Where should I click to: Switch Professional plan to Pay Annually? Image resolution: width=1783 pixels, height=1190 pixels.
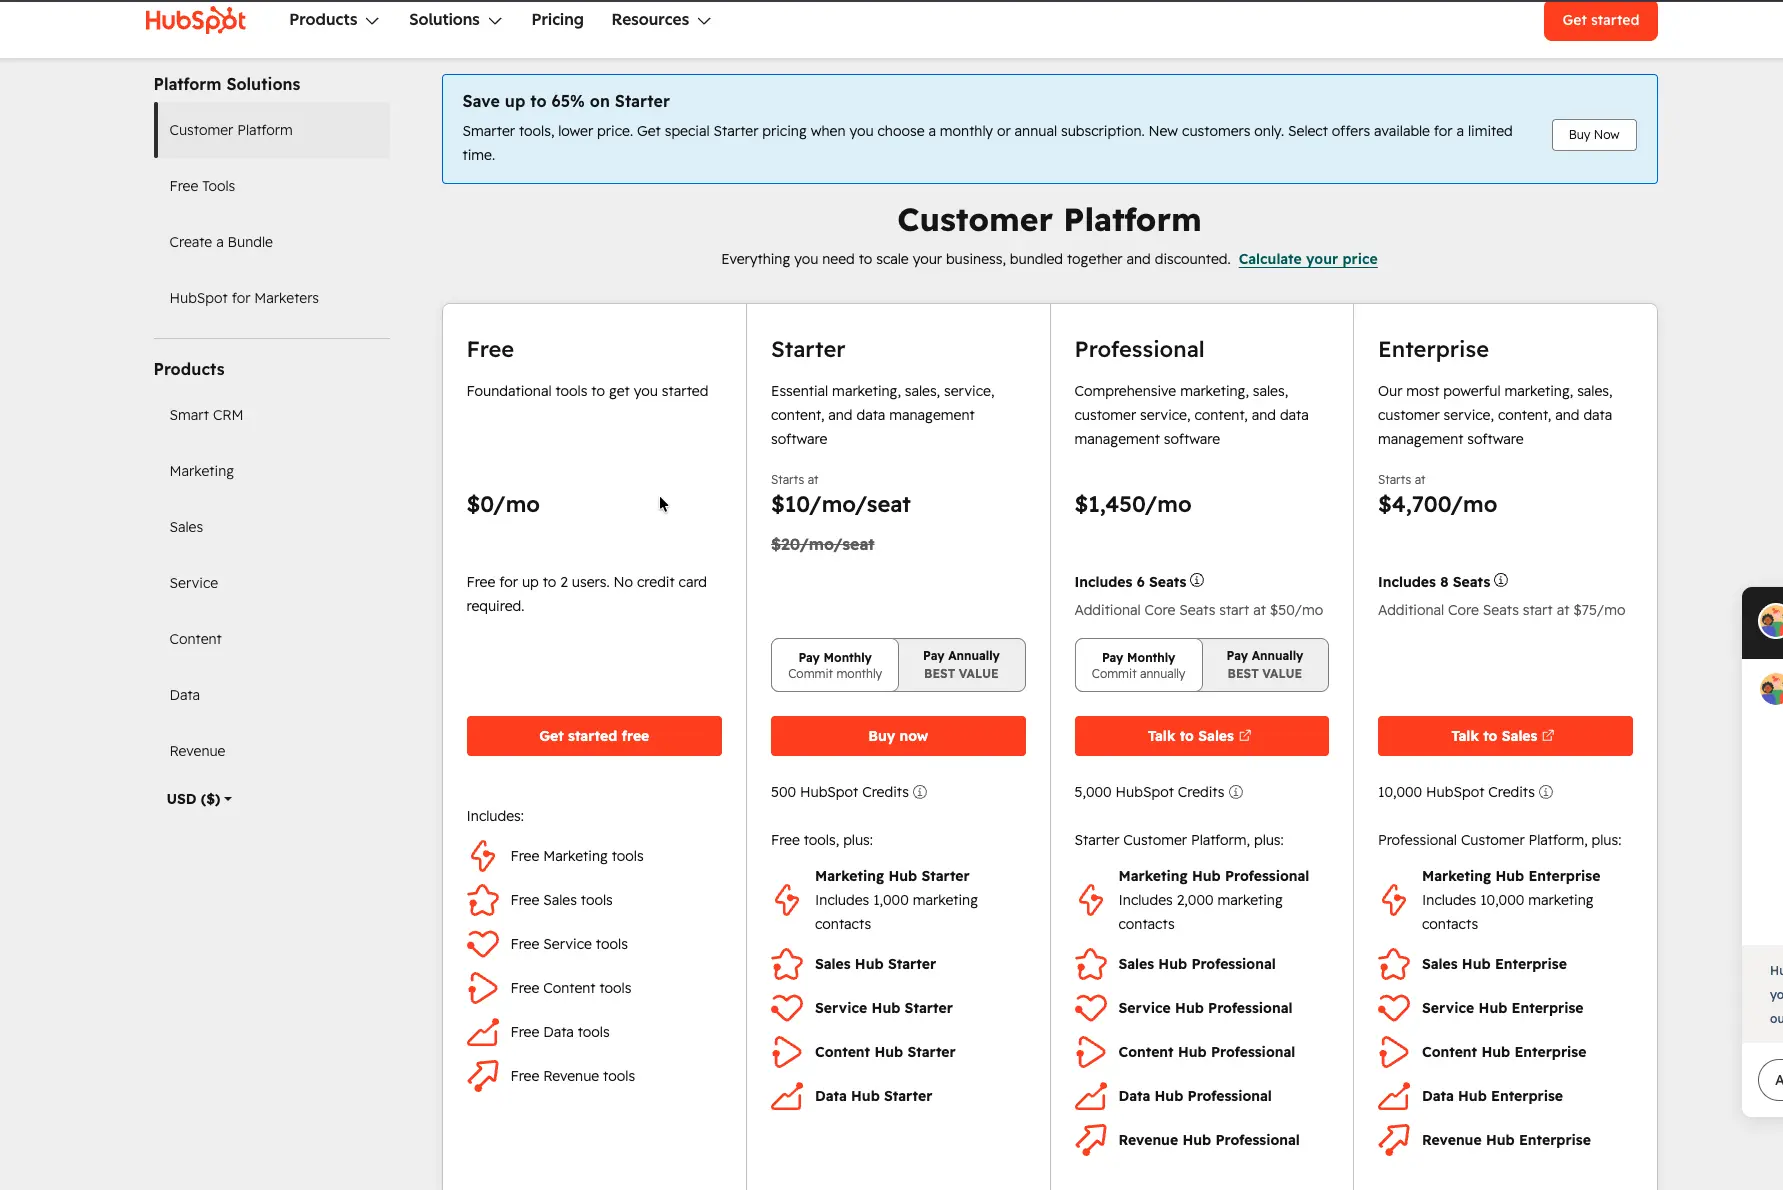click(x=1265, y=665)
